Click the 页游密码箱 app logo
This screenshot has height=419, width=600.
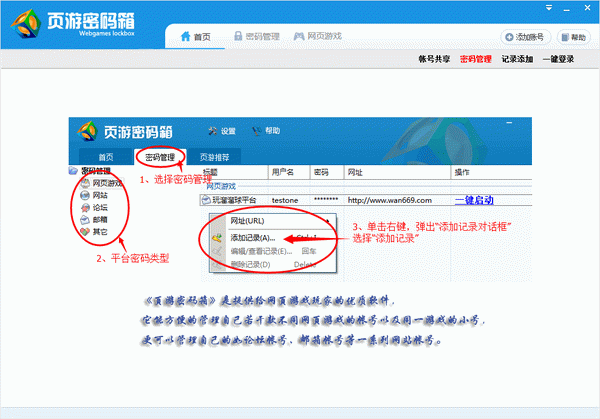click(75, 22)
